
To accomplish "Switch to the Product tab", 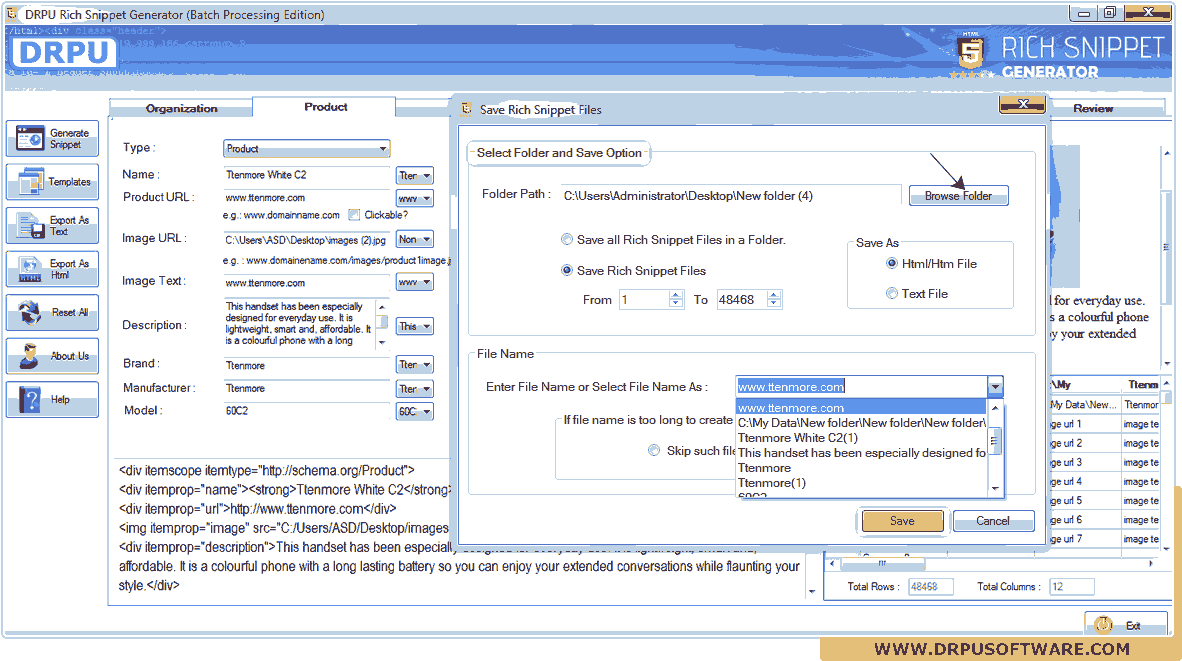I will (325, 107).
